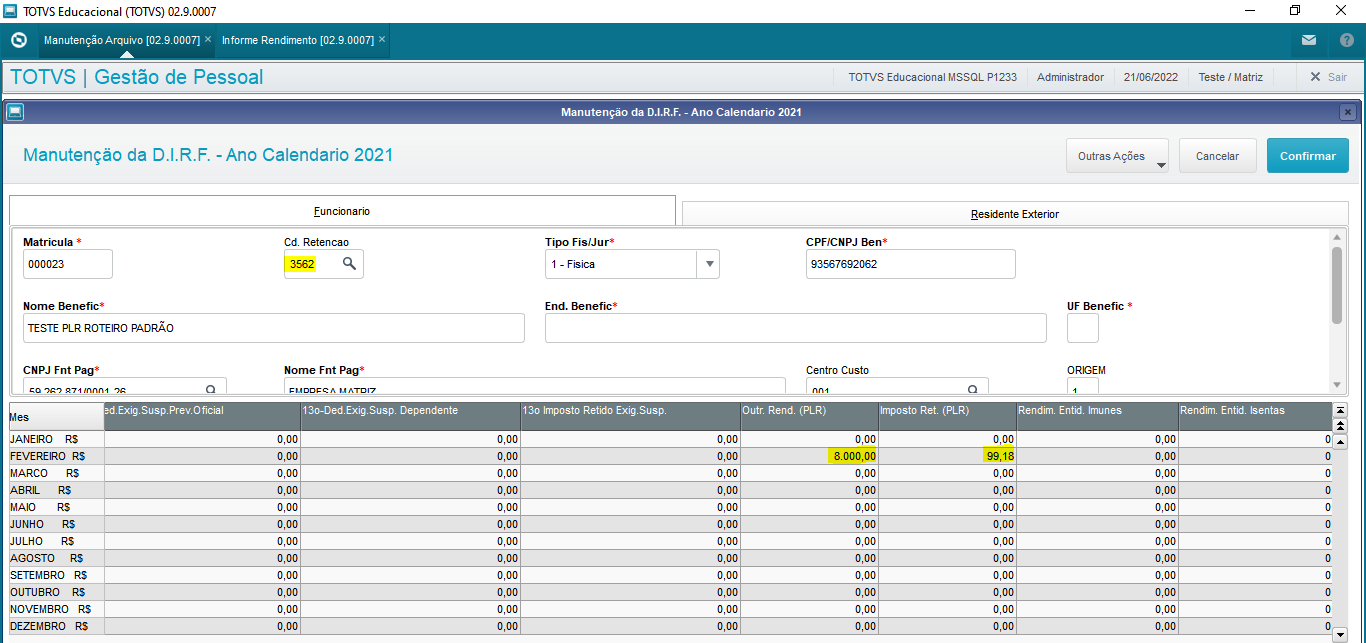Screen dimensions: 1366x643
Task: Expand the Outras Ações menu
Action: pyautogui.click(x=1118, y=156)
